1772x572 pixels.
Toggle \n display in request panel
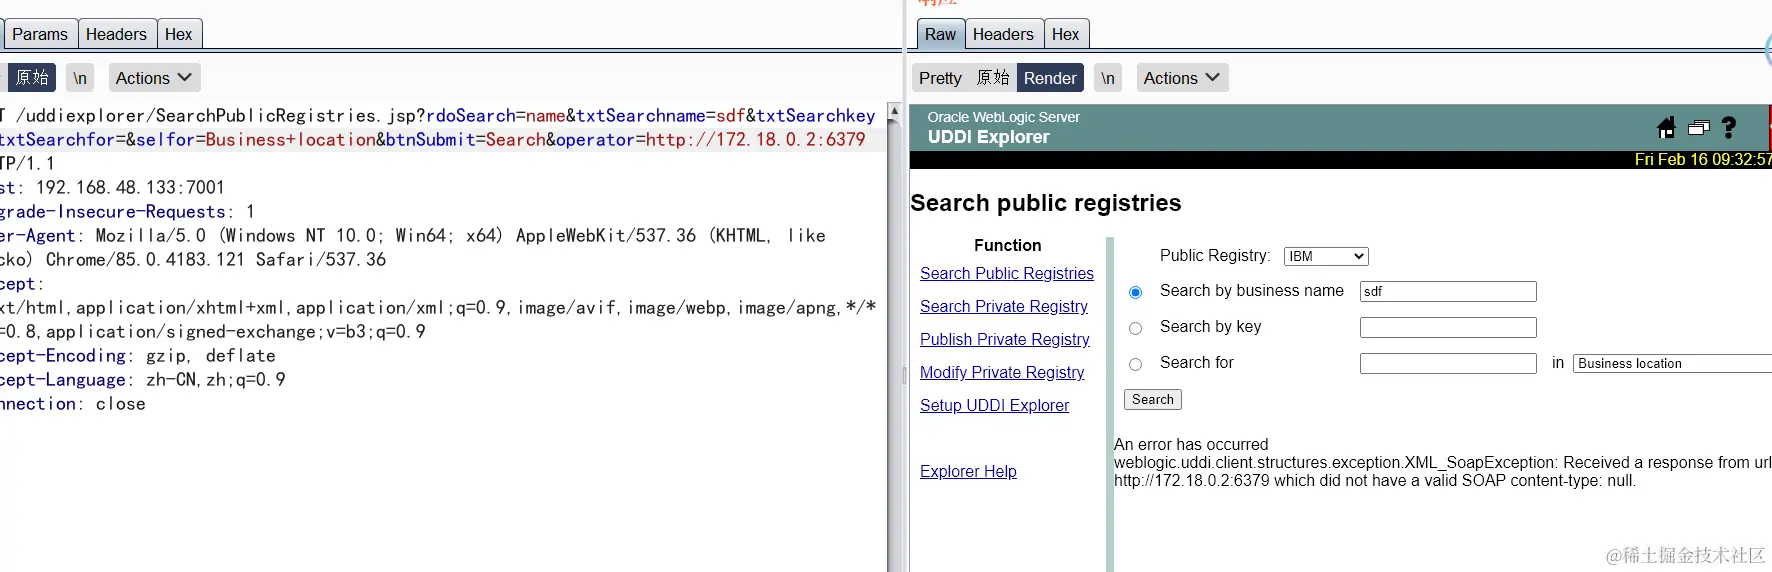tap(80, 78)
